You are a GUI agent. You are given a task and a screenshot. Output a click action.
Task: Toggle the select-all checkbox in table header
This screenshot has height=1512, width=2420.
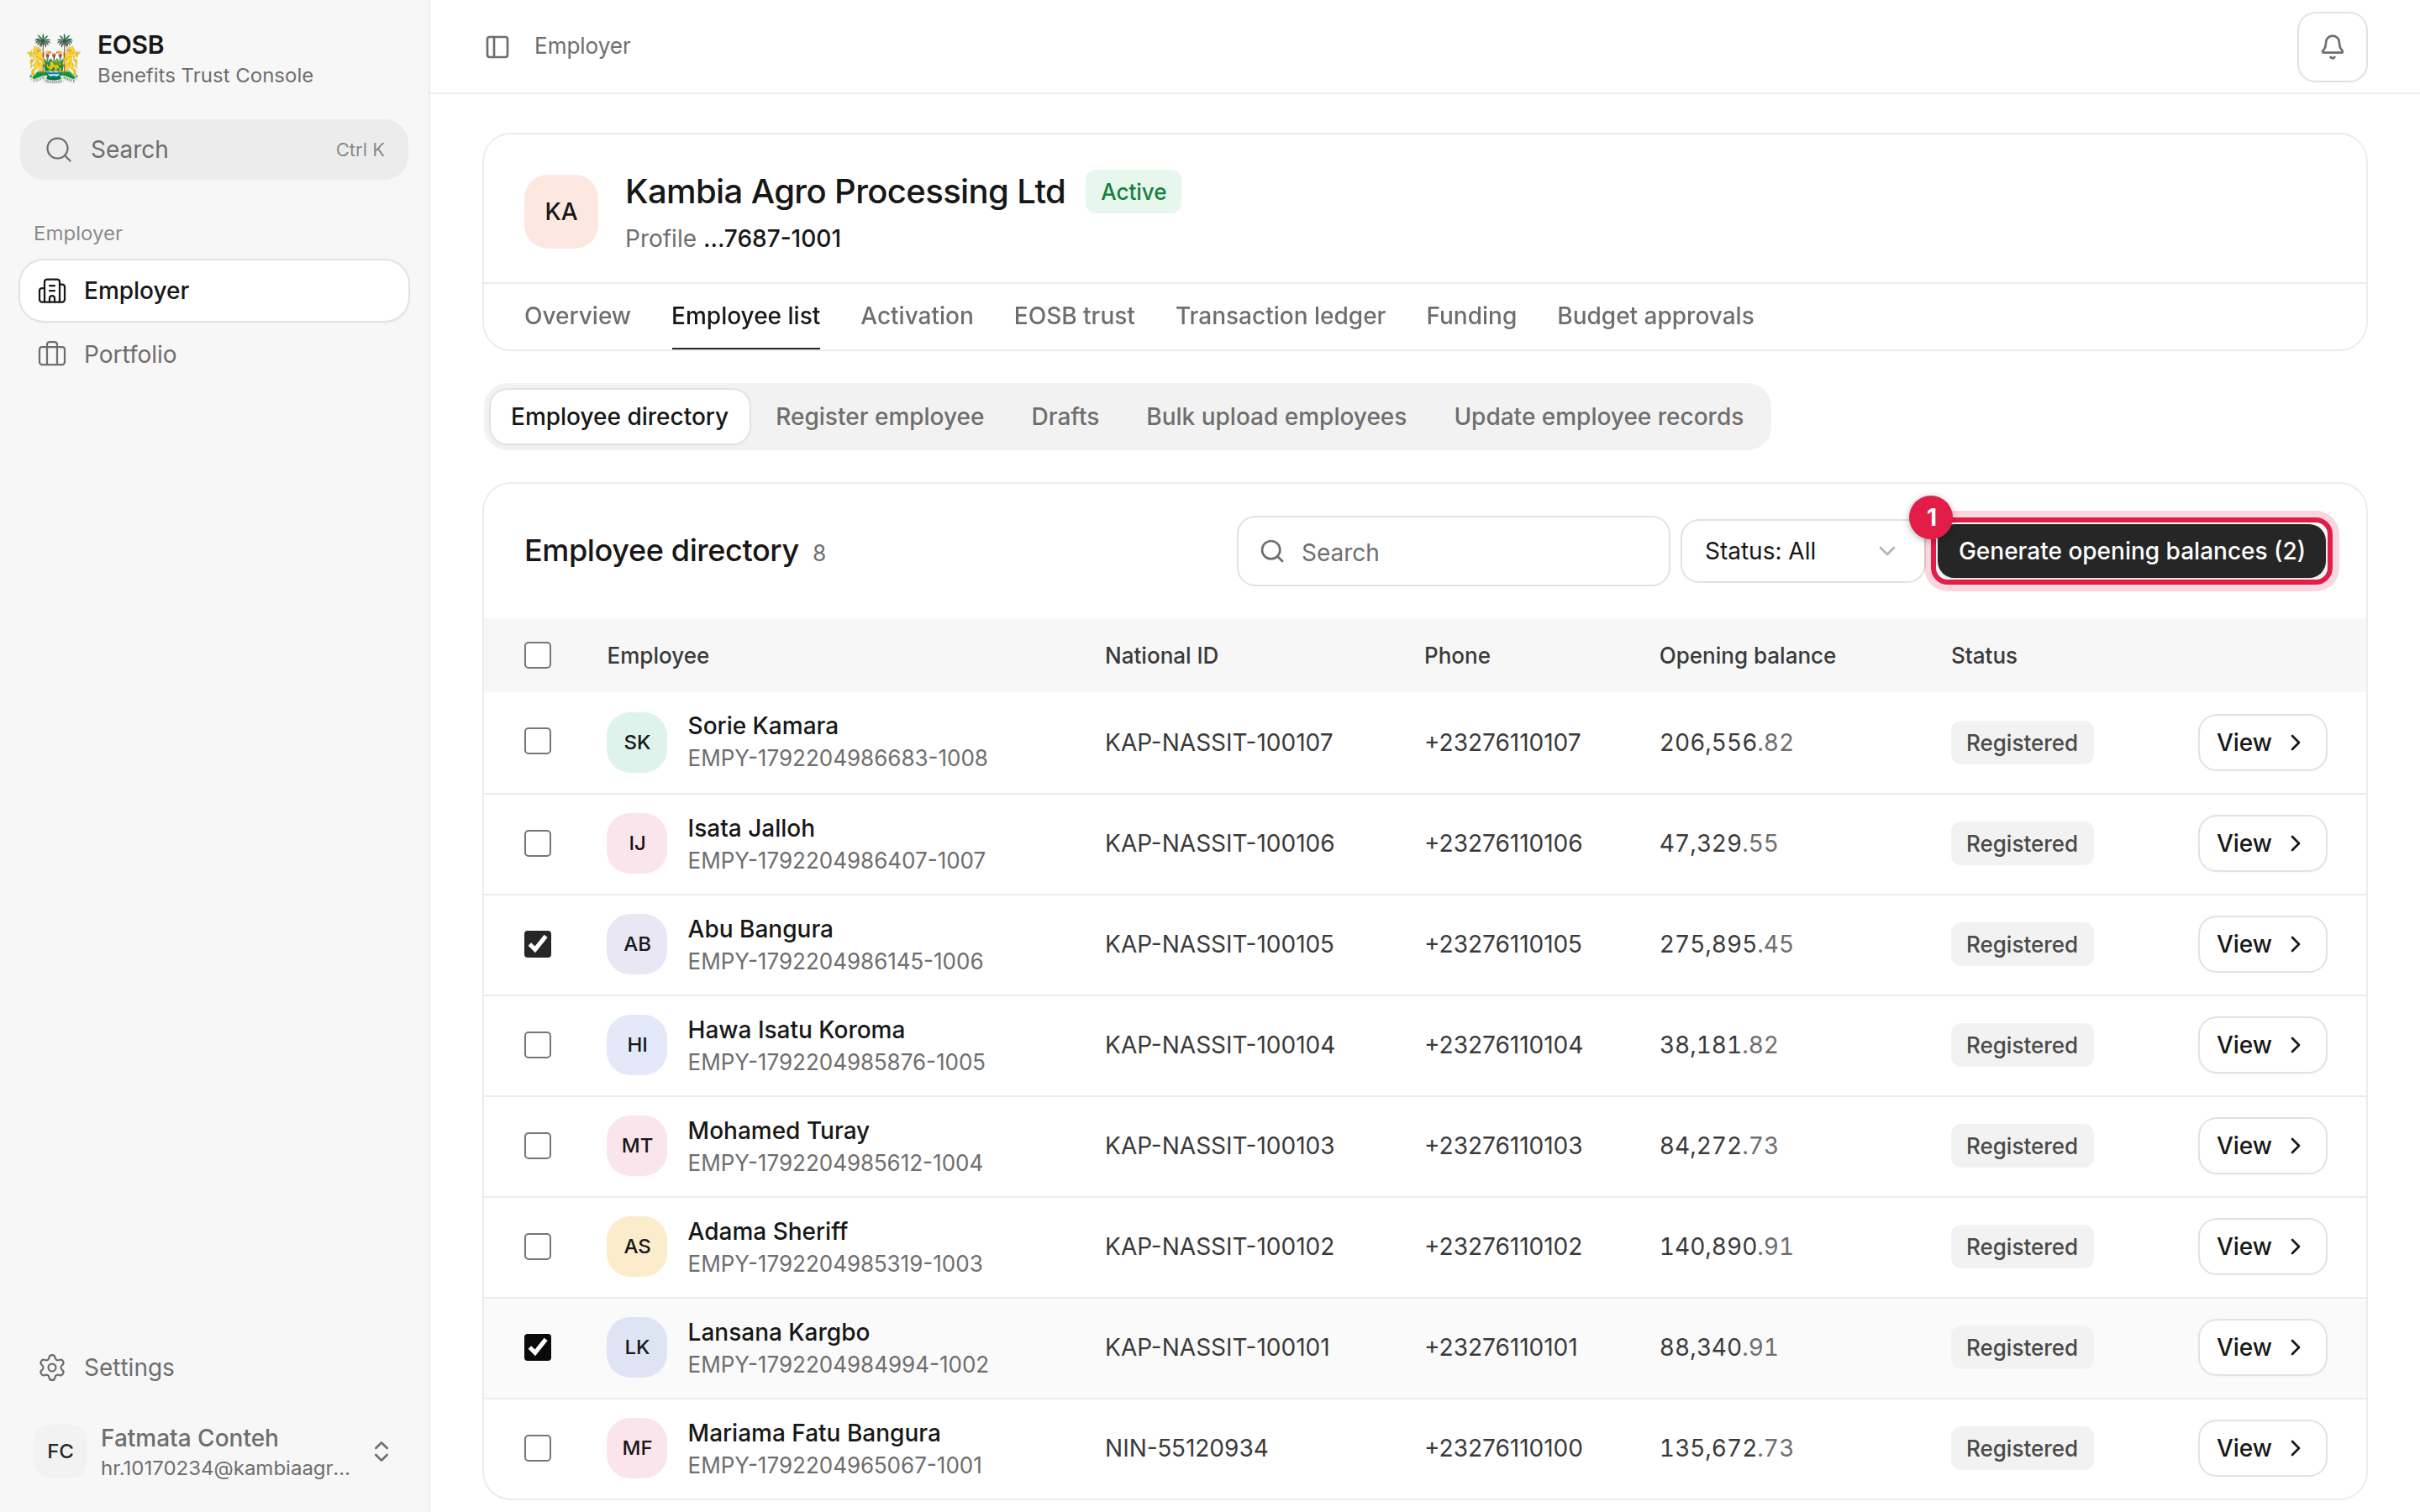(538, 655)
